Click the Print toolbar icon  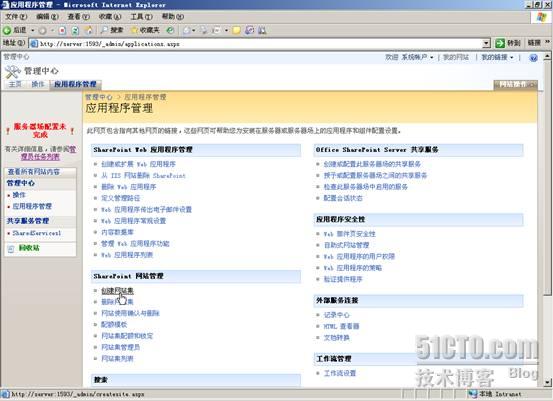(204, 31)
